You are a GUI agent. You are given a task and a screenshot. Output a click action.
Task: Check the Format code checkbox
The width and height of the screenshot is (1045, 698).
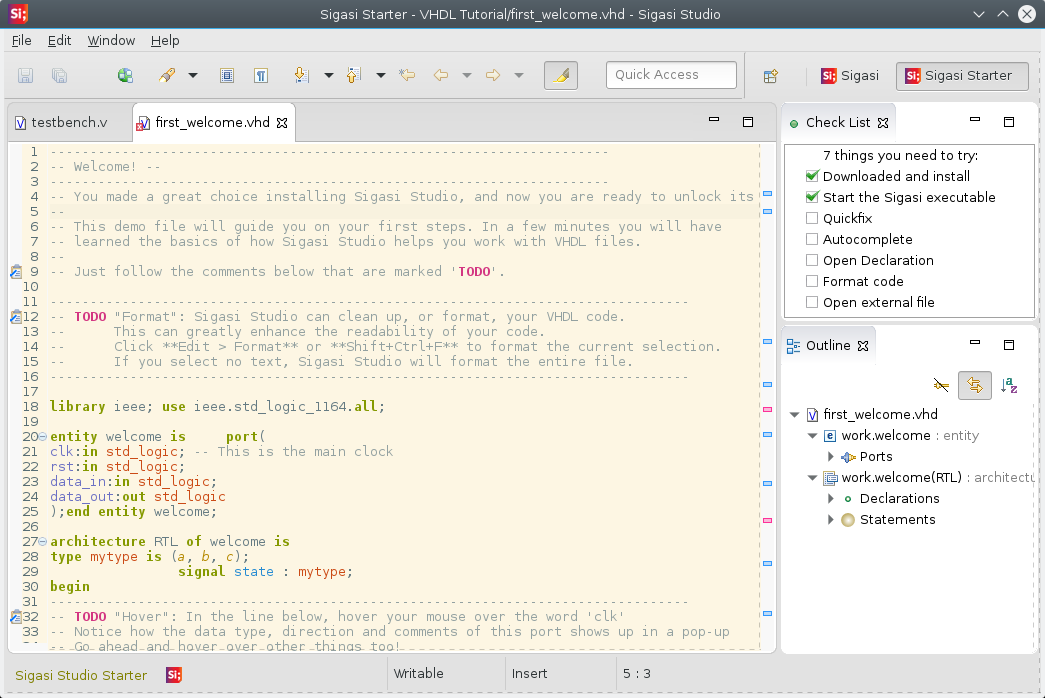tap(812, 281)
